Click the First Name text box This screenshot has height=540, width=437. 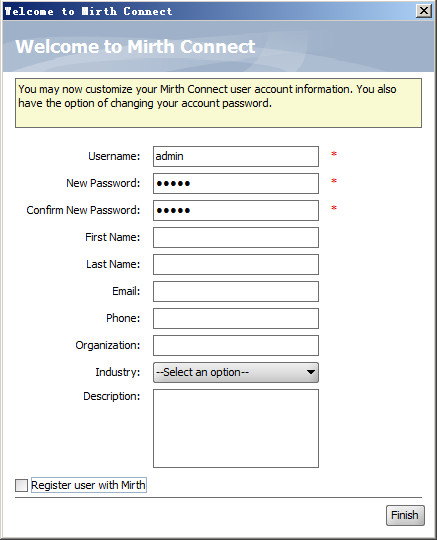236,237
